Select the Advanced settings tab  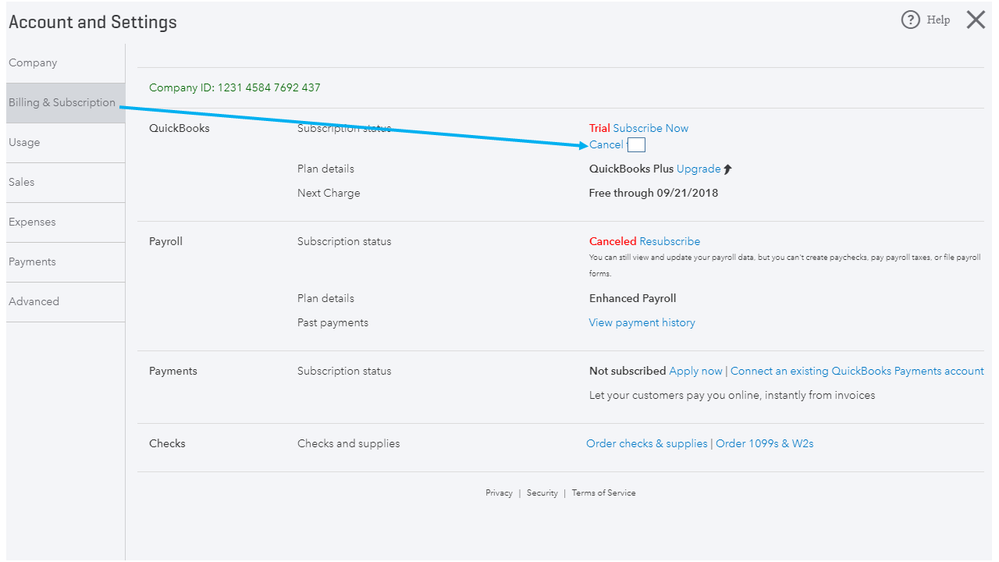[34, 302]
